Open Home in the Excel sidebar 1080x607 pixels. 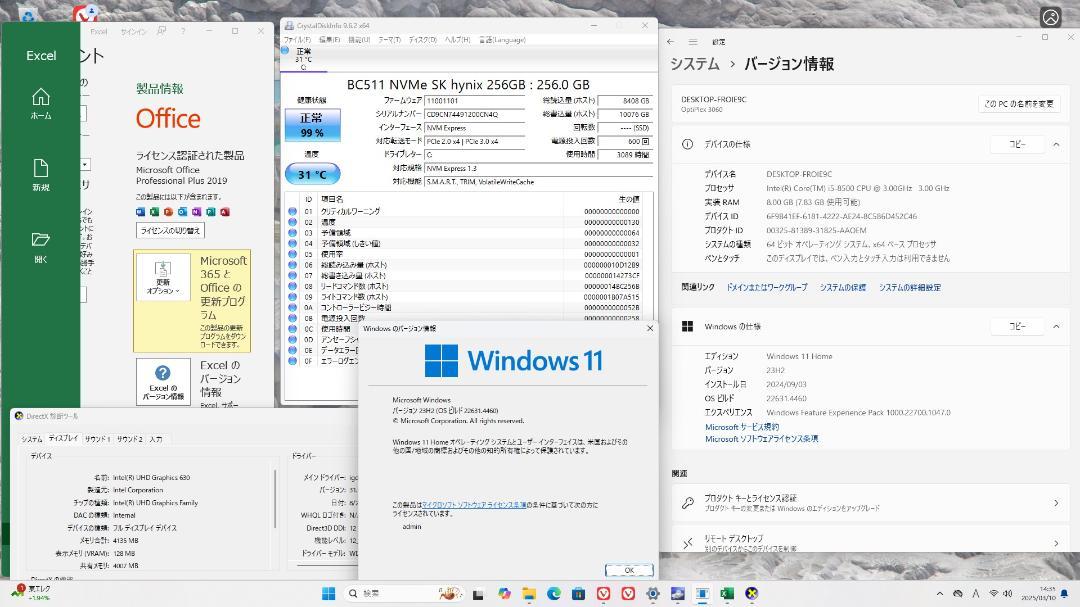coord(41,104)
